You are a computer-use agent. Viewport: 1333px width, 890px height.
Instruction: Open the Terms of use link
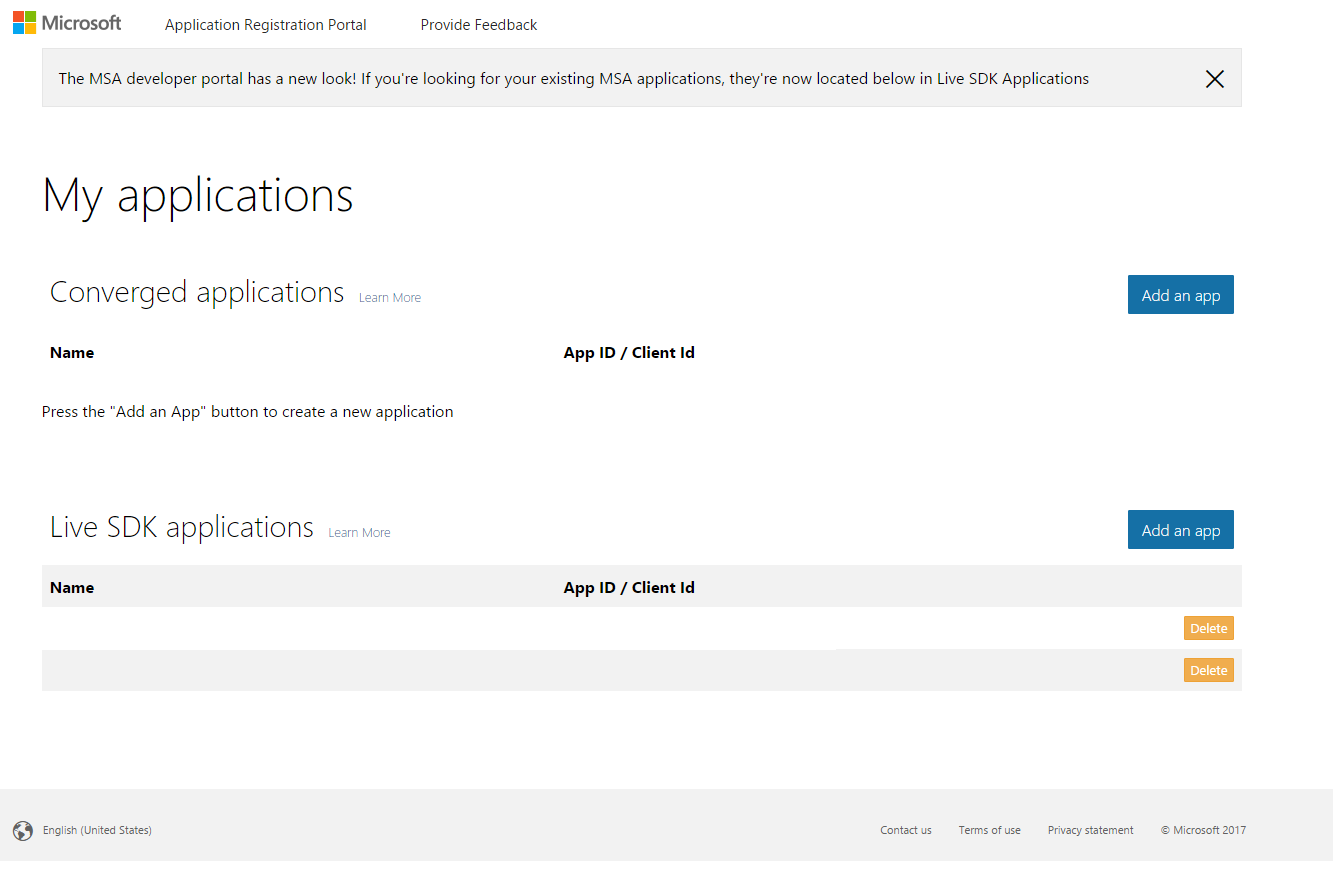coord(989,831)
